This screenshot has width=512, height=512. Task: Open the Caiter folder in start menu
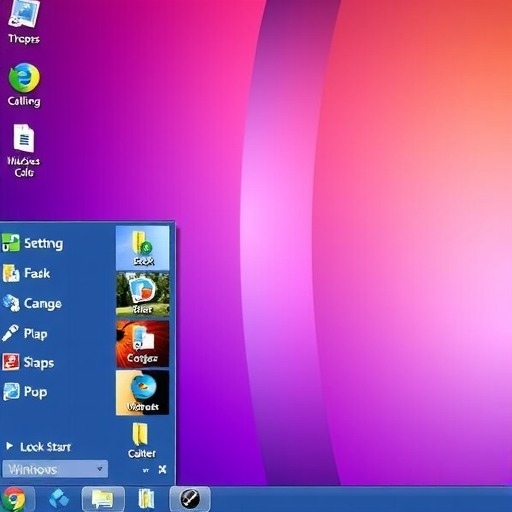point(142,440)
